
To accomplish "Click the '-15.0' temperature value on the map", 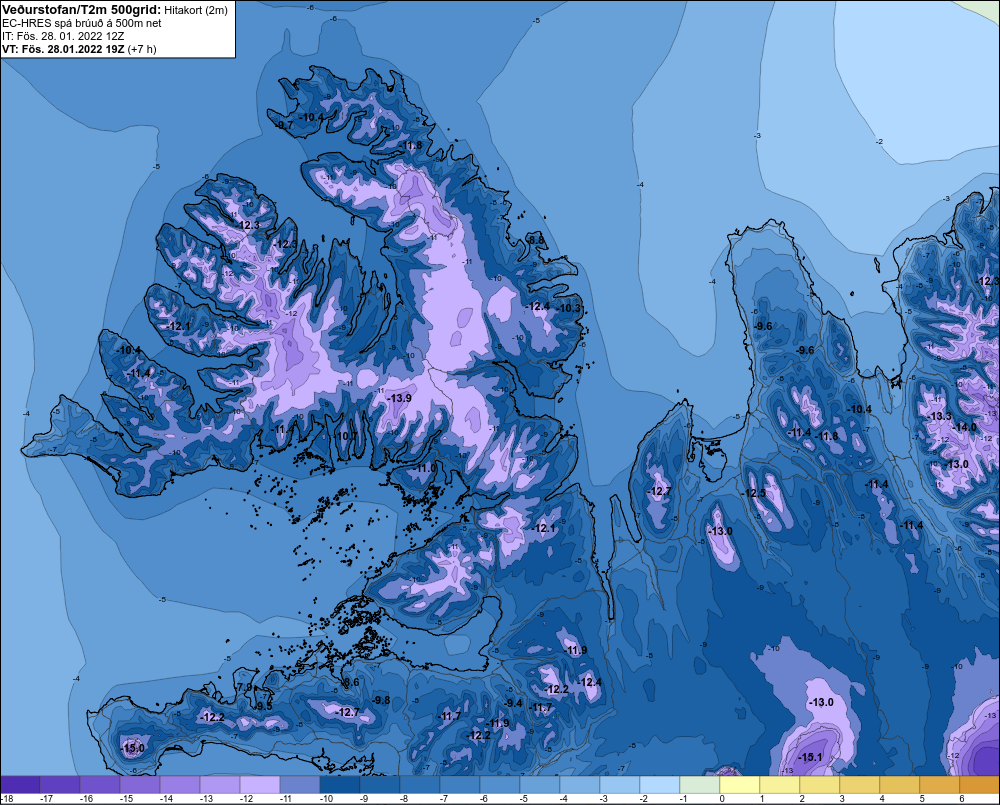I will pyautogui.click(x=133, y=748).
